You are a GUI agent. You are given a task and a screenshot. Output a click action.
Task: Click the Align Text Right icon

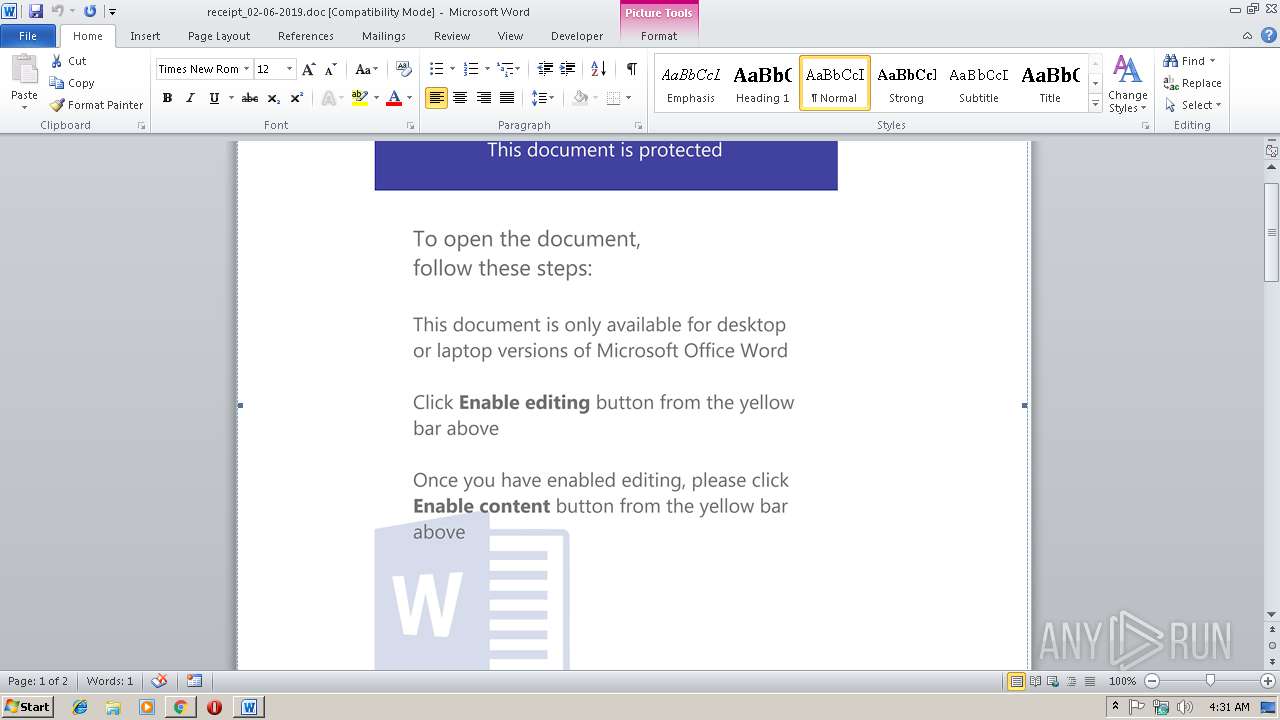484,98
